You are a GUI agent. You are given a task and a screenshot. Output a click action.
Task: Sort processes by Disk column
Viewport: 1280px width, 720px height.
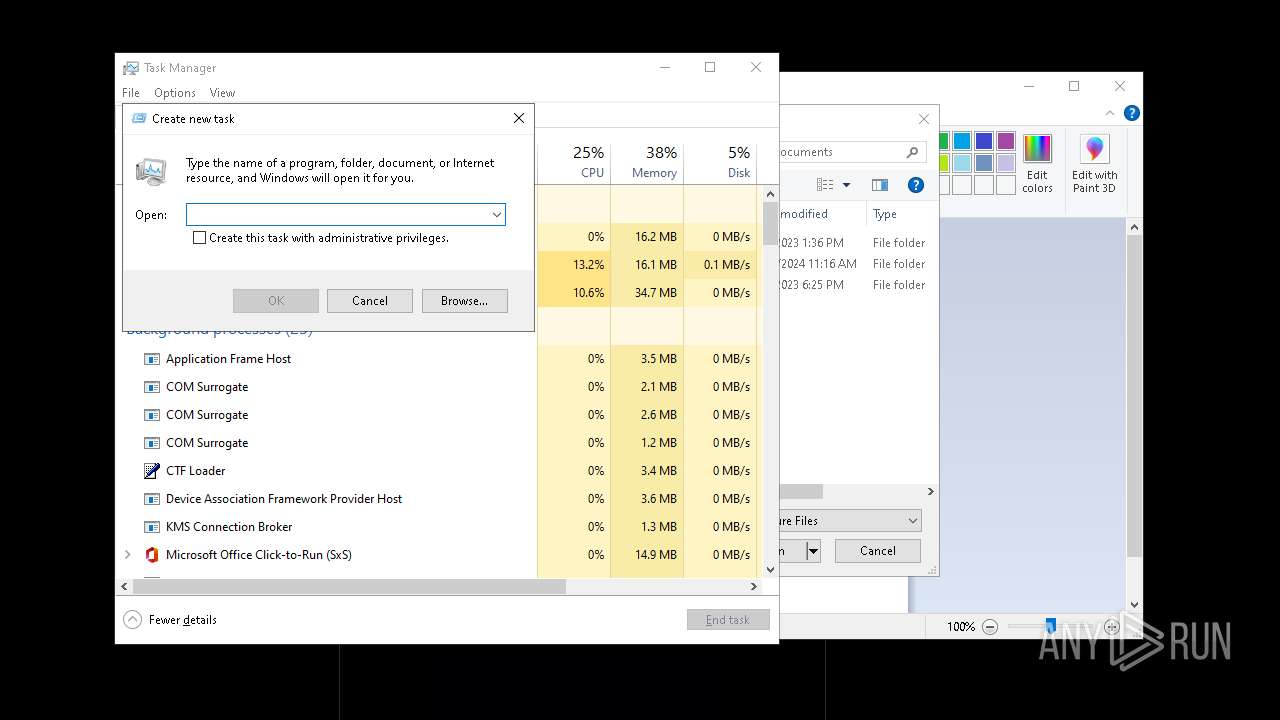(720, 162)
